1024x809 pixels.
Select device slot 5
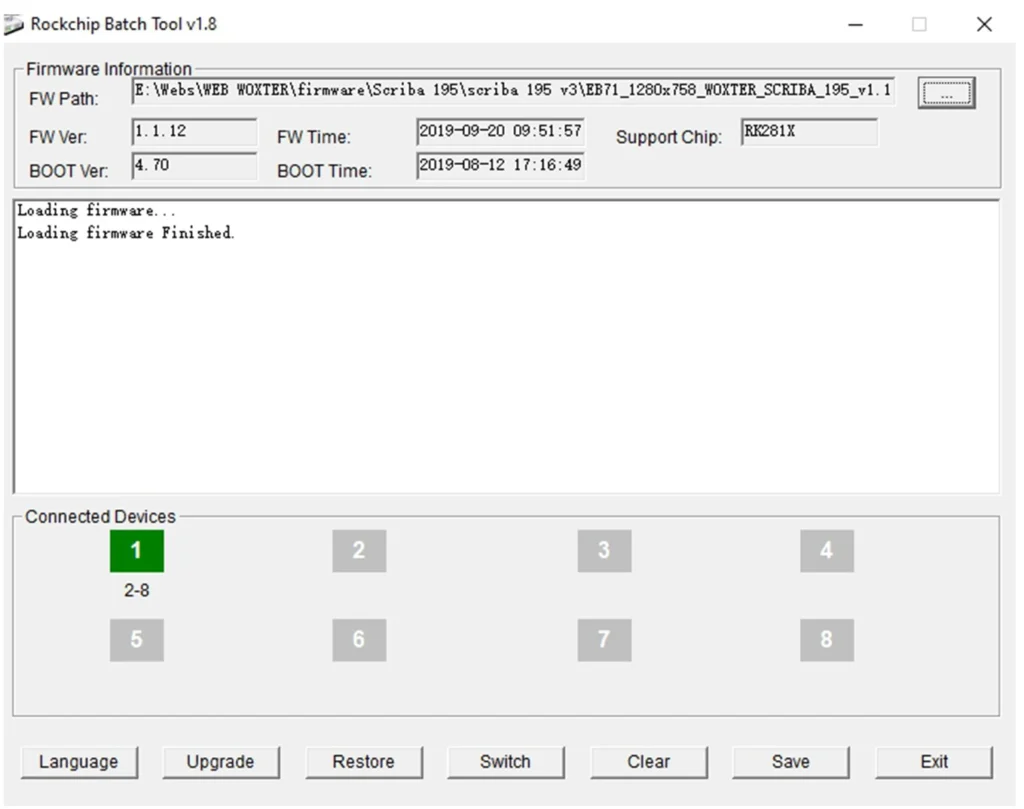coord(136,640)
